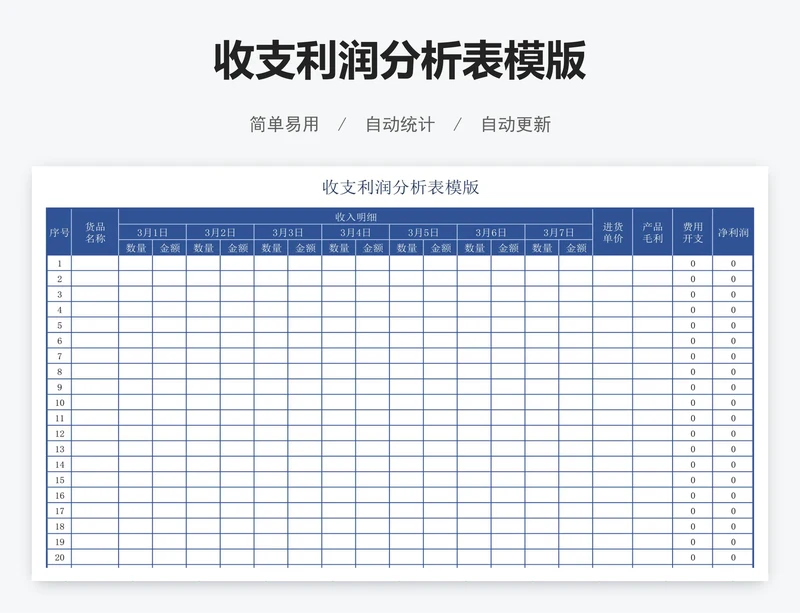Click empty 货品名称 cell in row 1

pyautogui.click(x=95, y=263)
